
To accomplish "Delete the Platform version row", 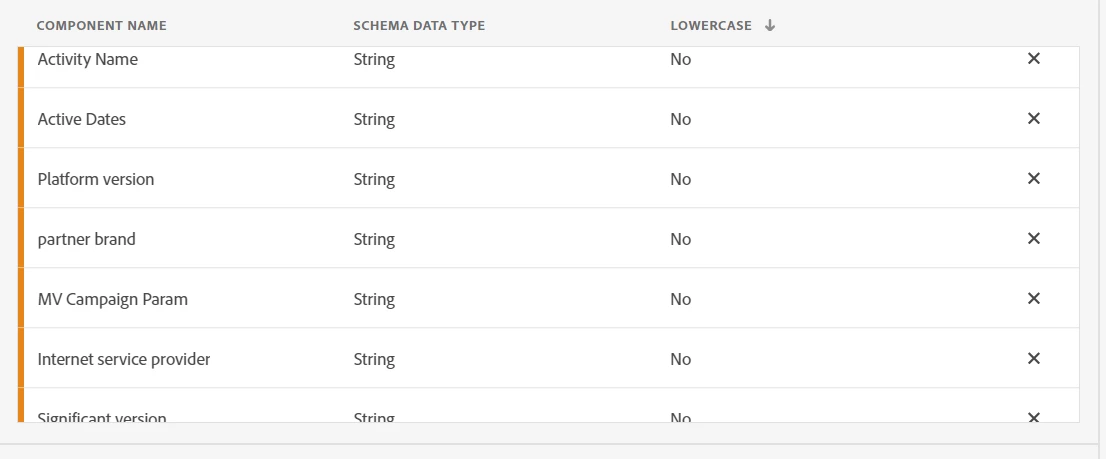I will pos(1034,179).
